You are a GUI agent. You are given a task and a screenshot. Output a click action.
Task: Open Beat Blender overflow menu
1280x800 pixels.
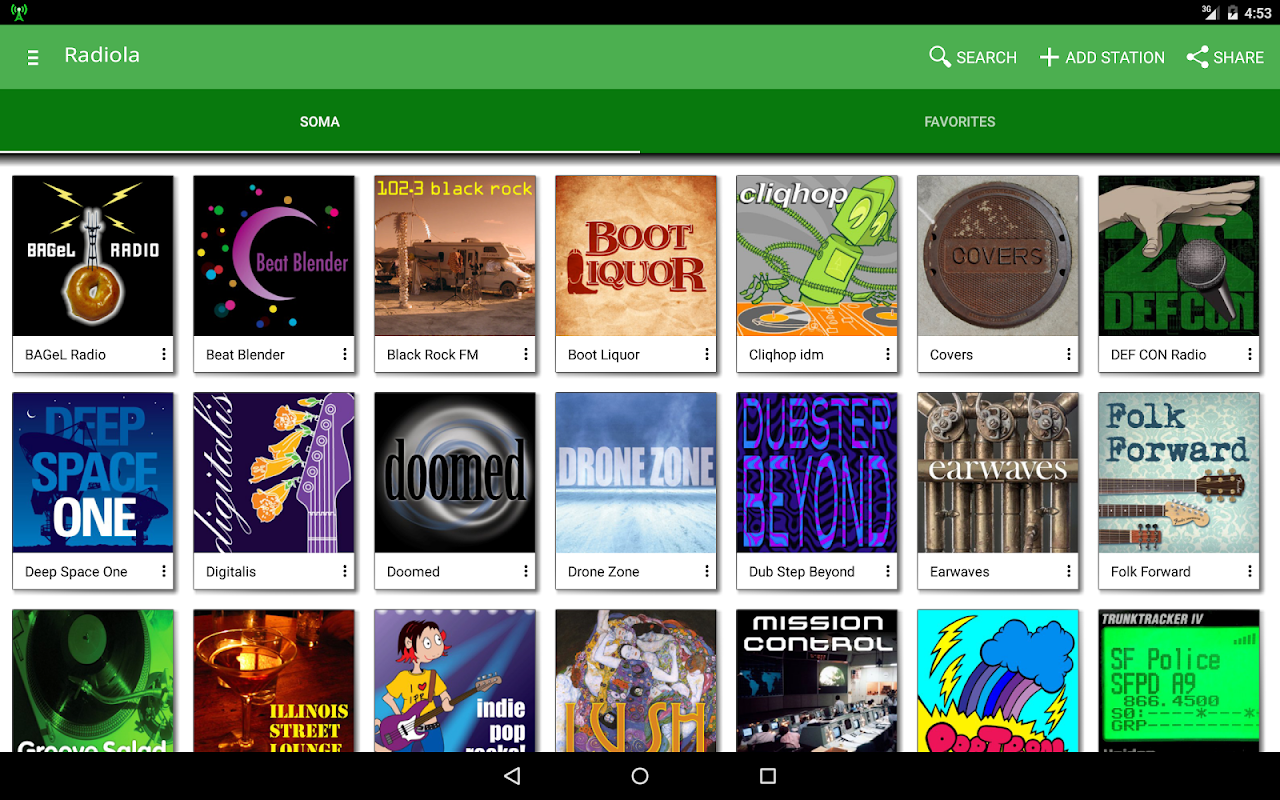coord(345,354)
